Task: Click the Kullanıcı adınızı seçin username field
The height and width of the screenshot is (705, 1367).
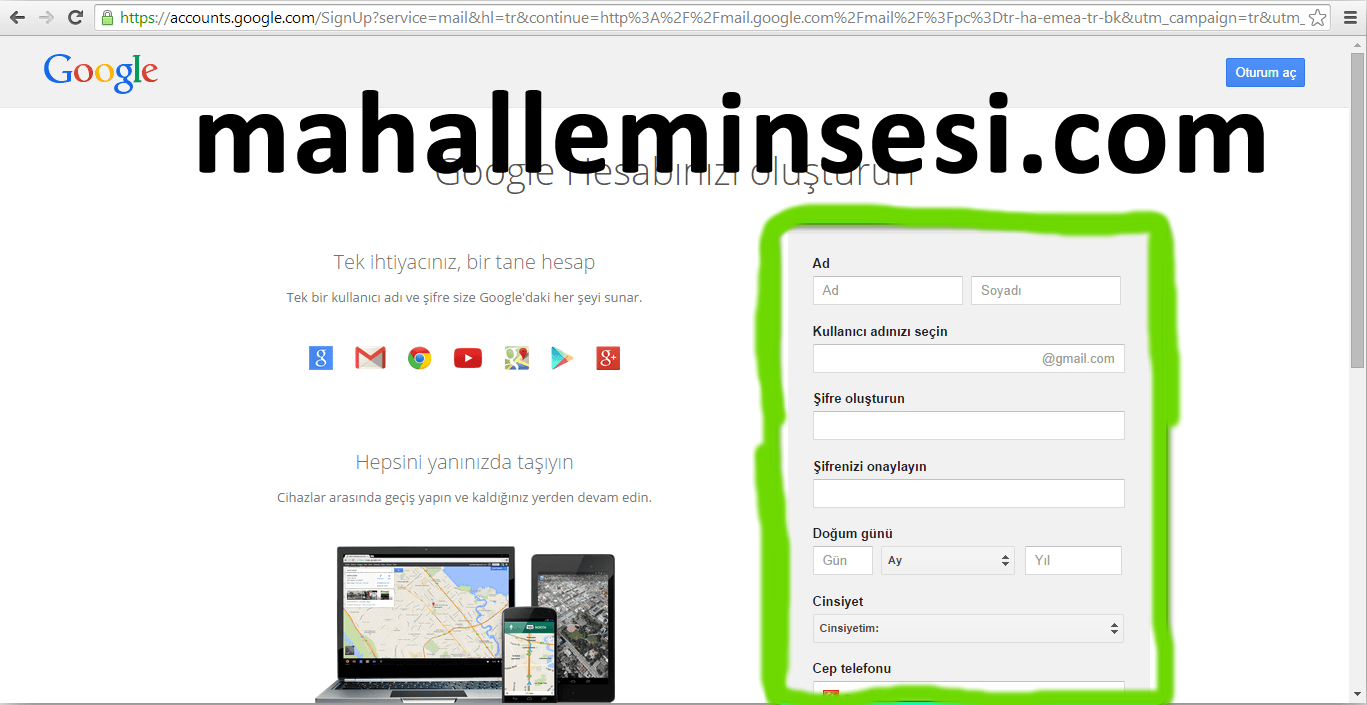Action: coord(969,358)
